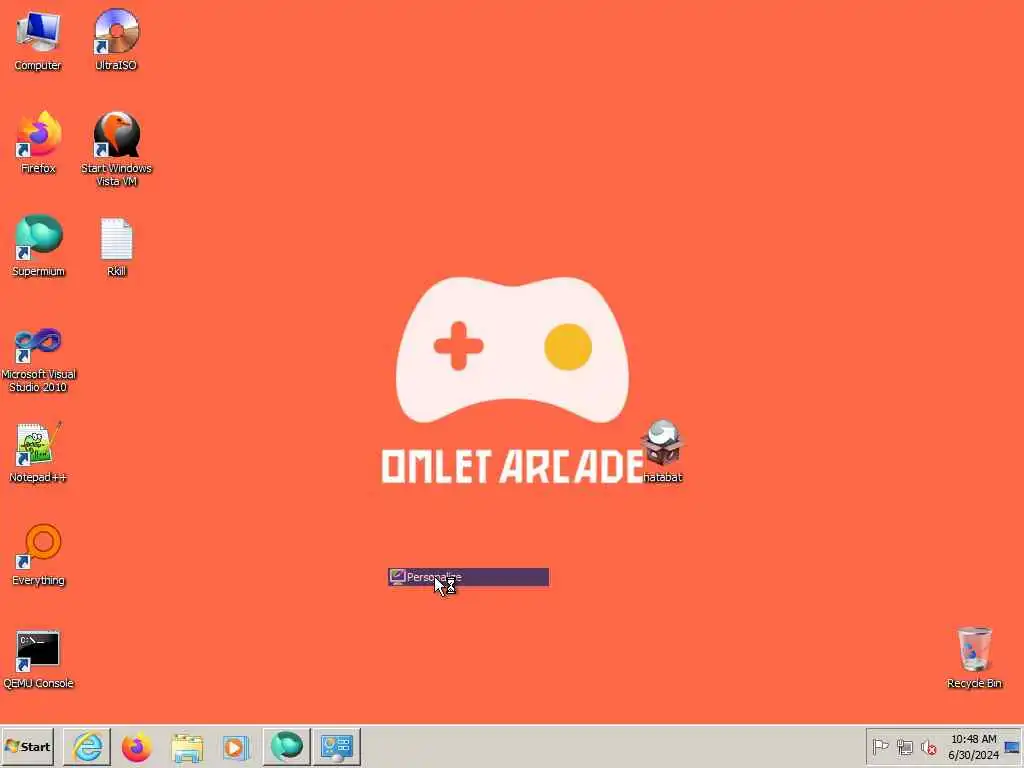Launch Firefox from the taskbar
The image size is (1024, 768).
136,747
